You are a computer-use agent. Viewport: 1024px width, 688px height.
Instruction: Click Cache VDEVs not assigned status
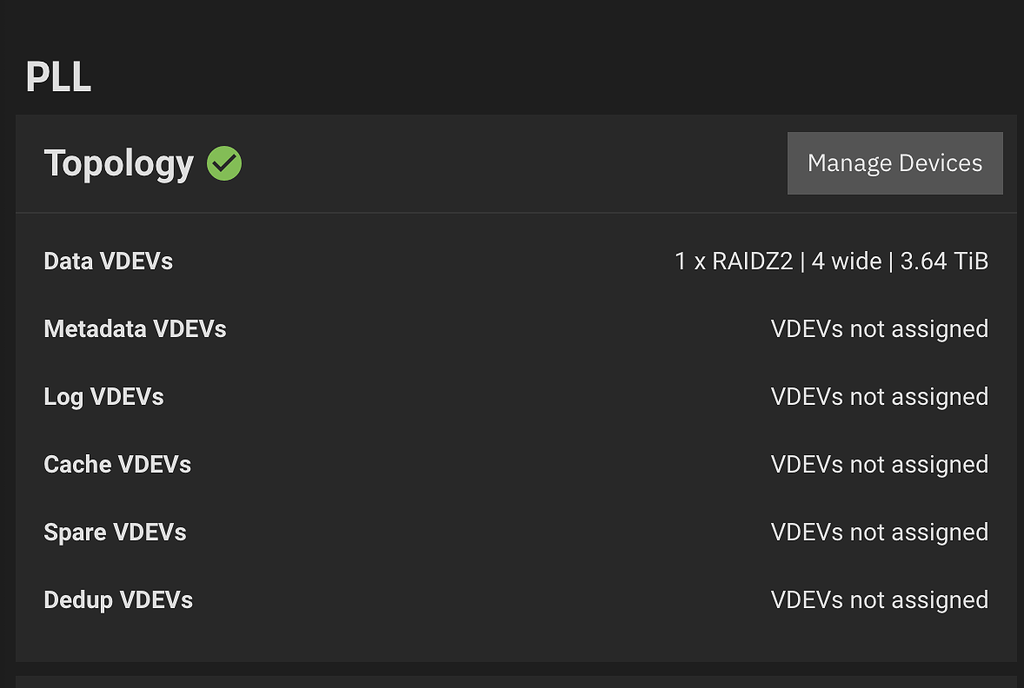tap(880, 465)
